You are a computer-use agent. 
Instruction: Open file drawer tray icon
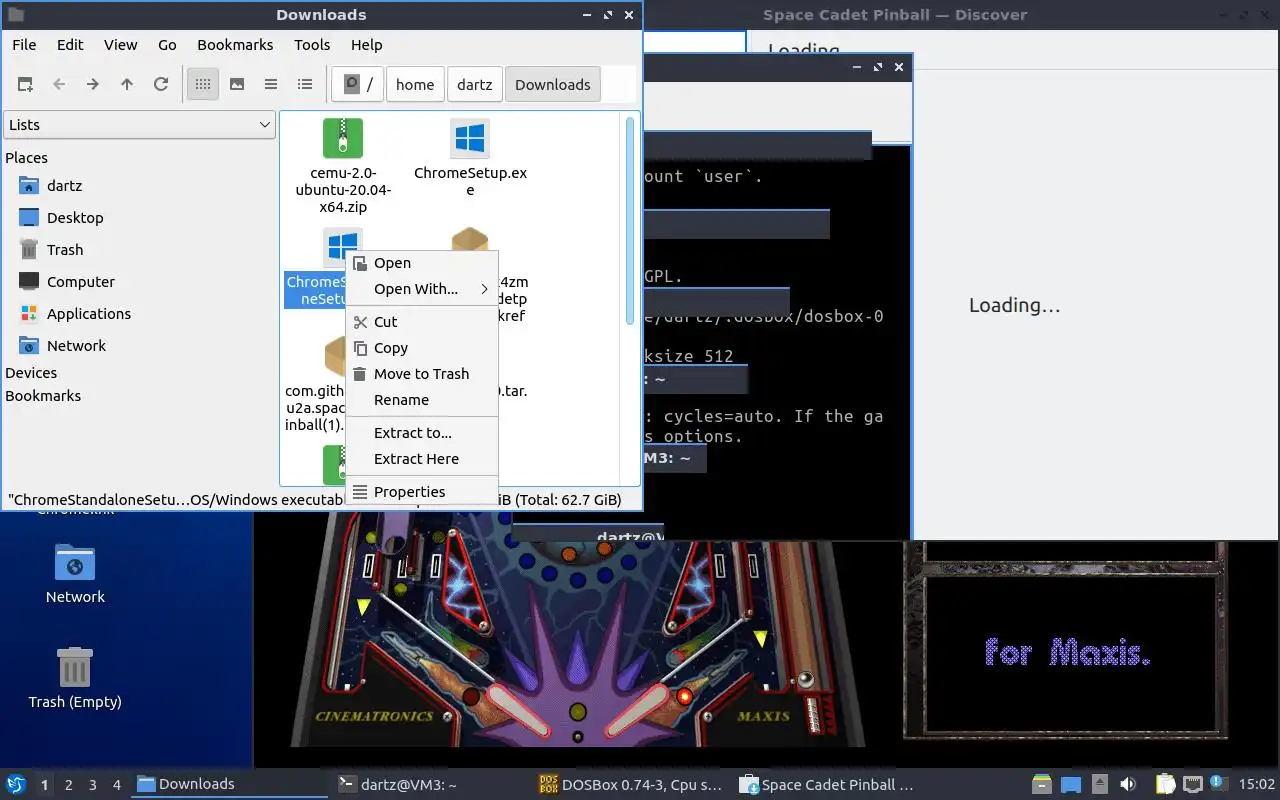pos(1042,785)
